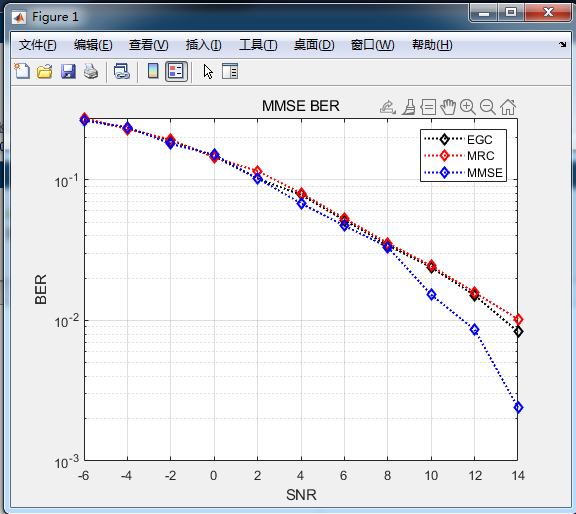Click the New Figure icon
This screenshot has width=576, height=514.
[x=22, y=71]
